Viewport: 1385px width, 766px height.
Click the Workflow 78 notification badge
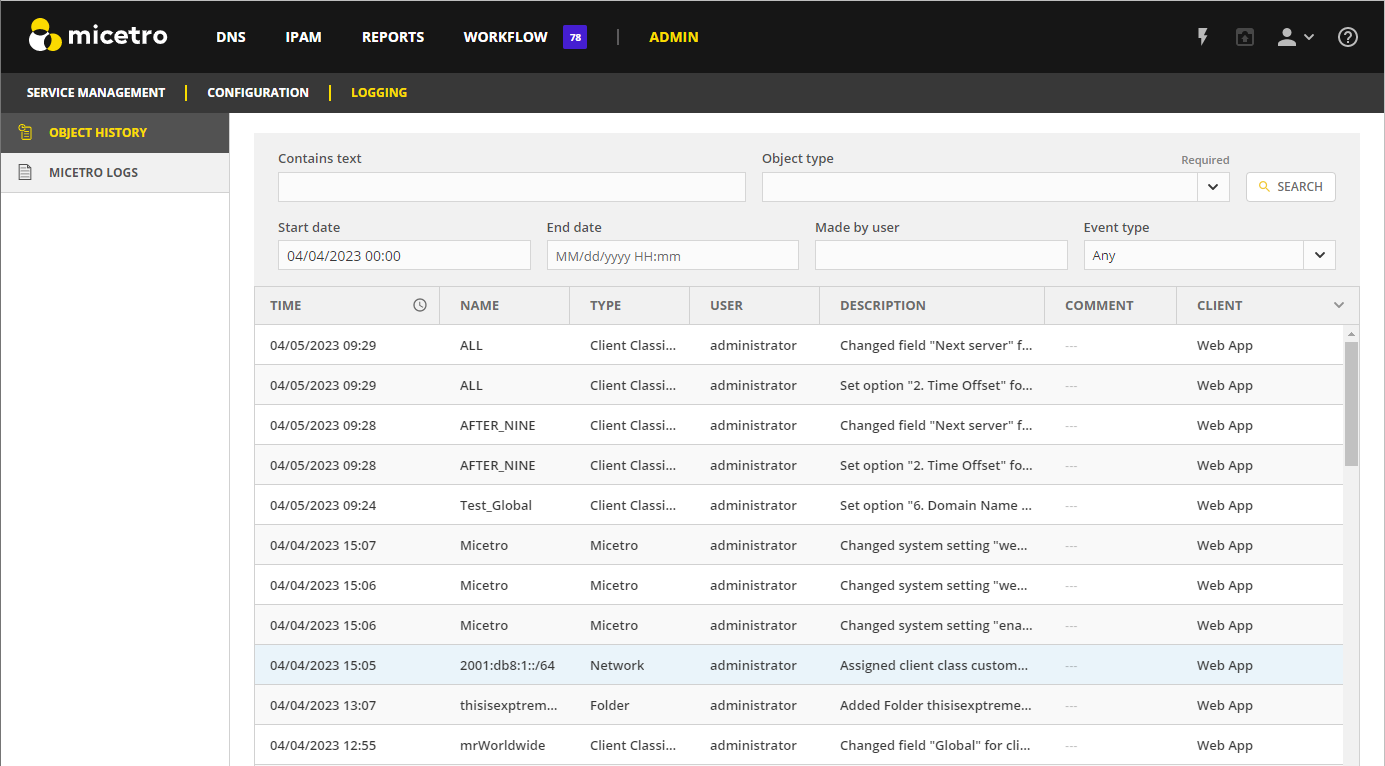pyautogui.click(x=575, y=37)
